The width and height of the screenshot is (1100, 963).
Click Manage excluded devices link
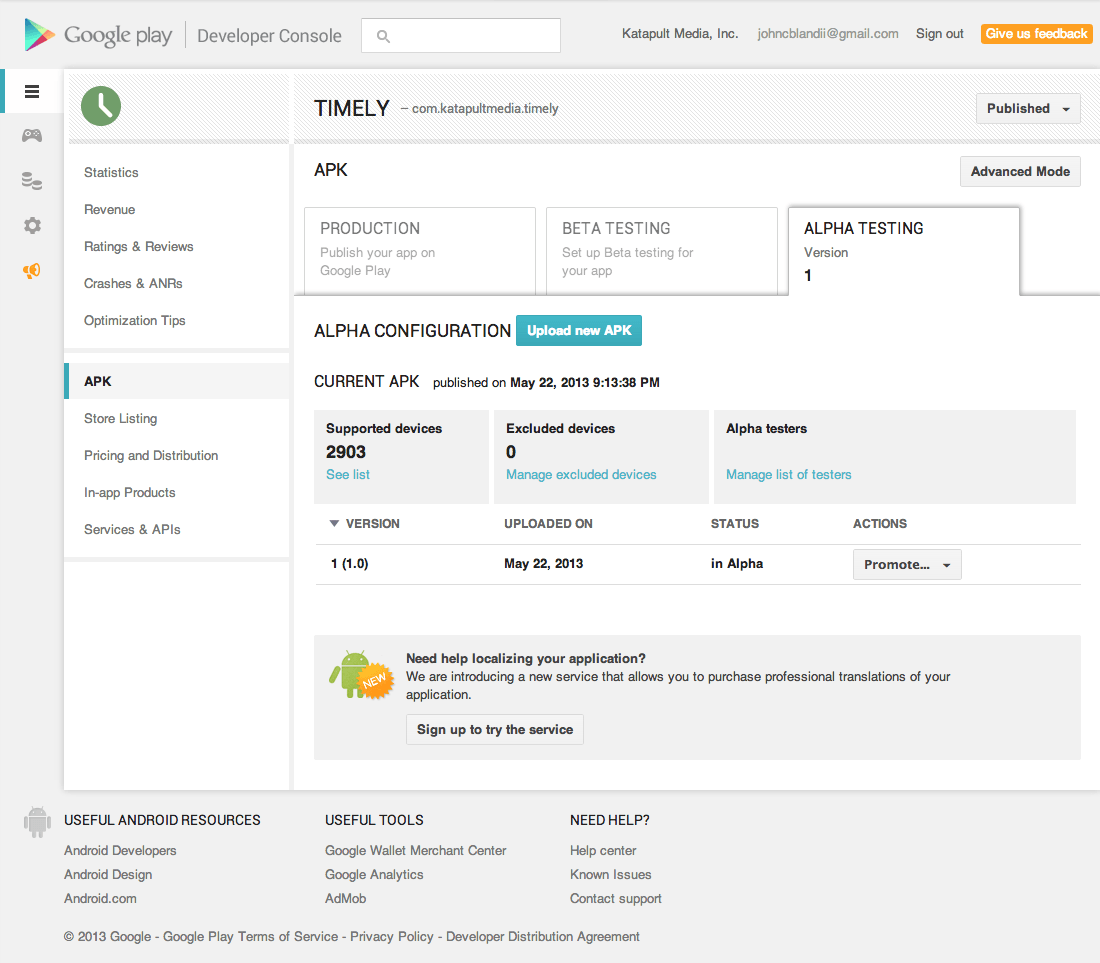coord(582,475)
